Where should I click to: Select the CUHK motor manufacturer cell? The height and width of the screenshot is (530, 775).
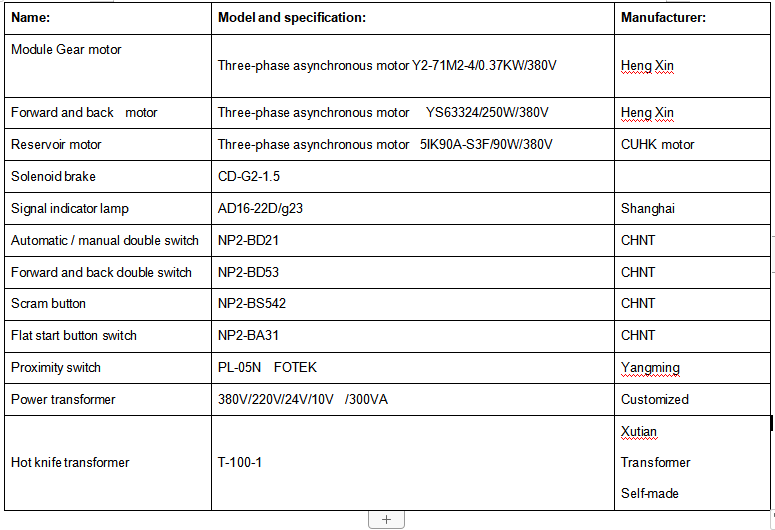point(692,144)
